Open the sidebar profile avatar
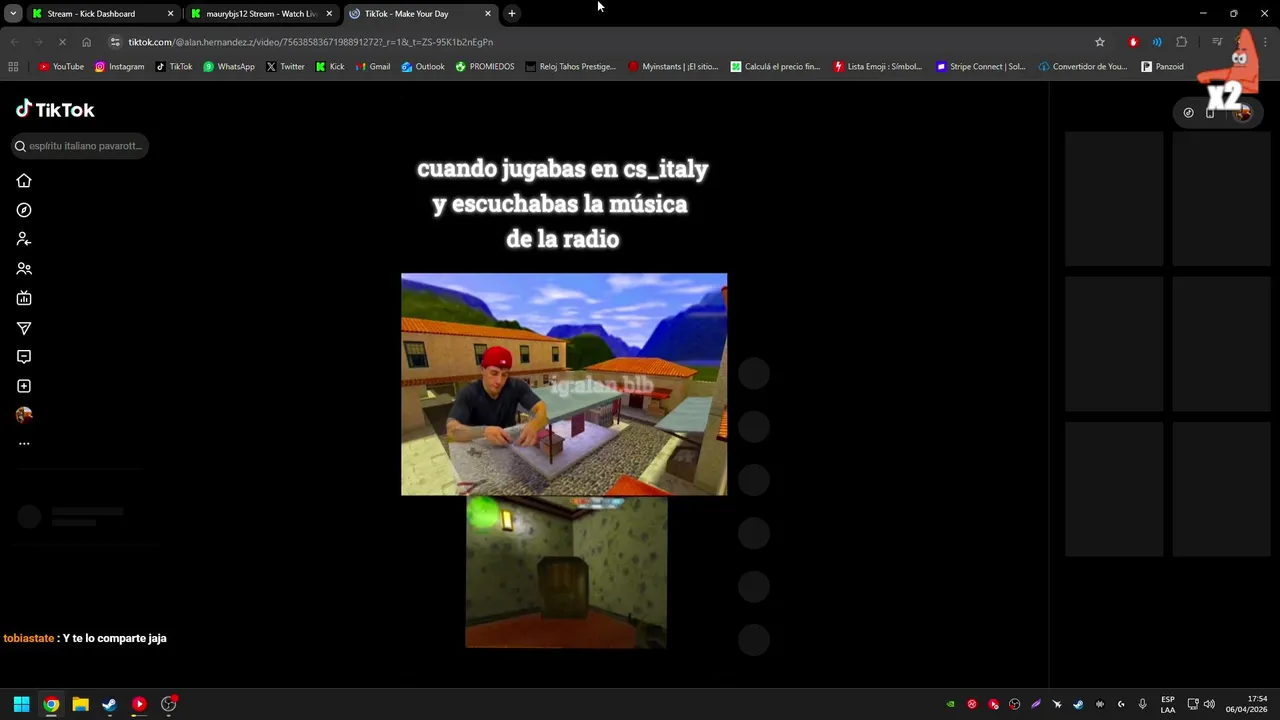Viewport: 1280px width, 720px height. click(x=24, y=414)
